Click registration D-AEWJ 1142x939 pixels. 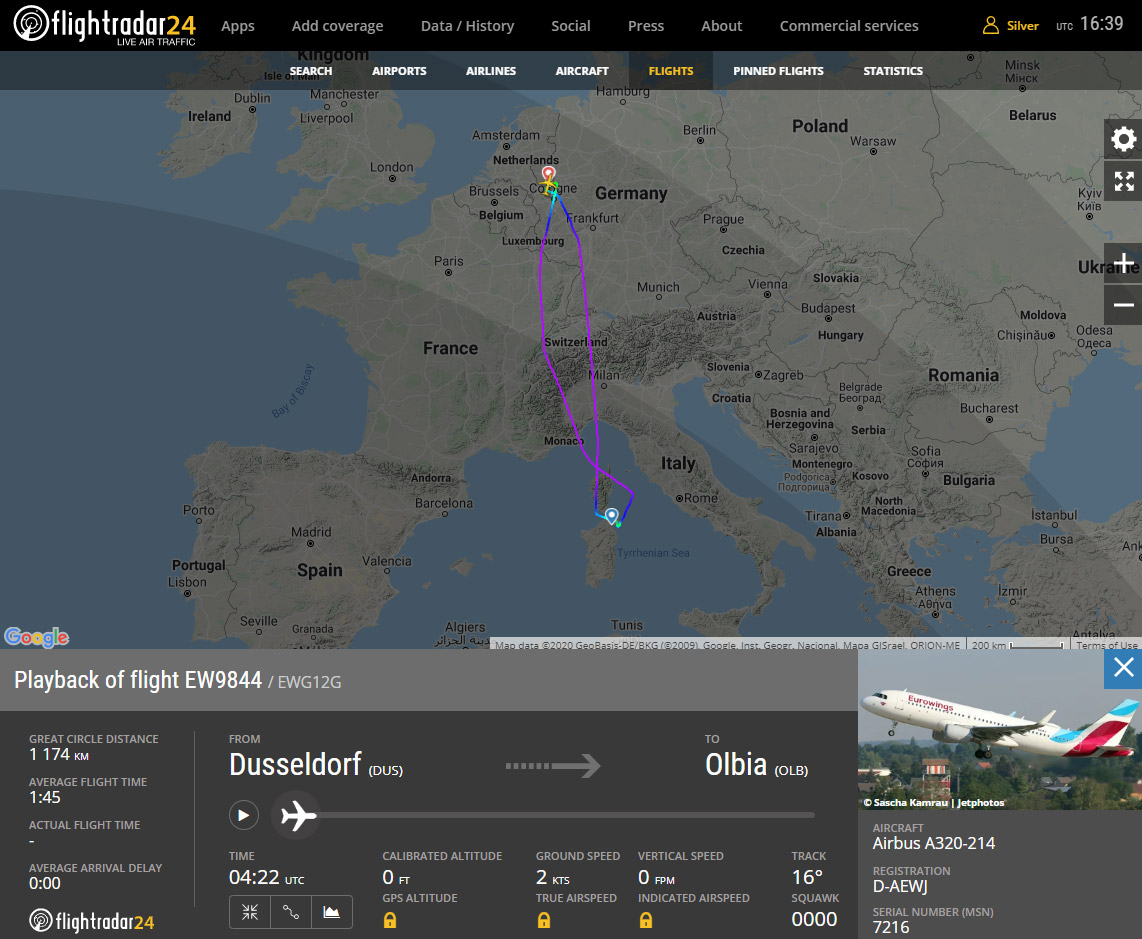899,887
